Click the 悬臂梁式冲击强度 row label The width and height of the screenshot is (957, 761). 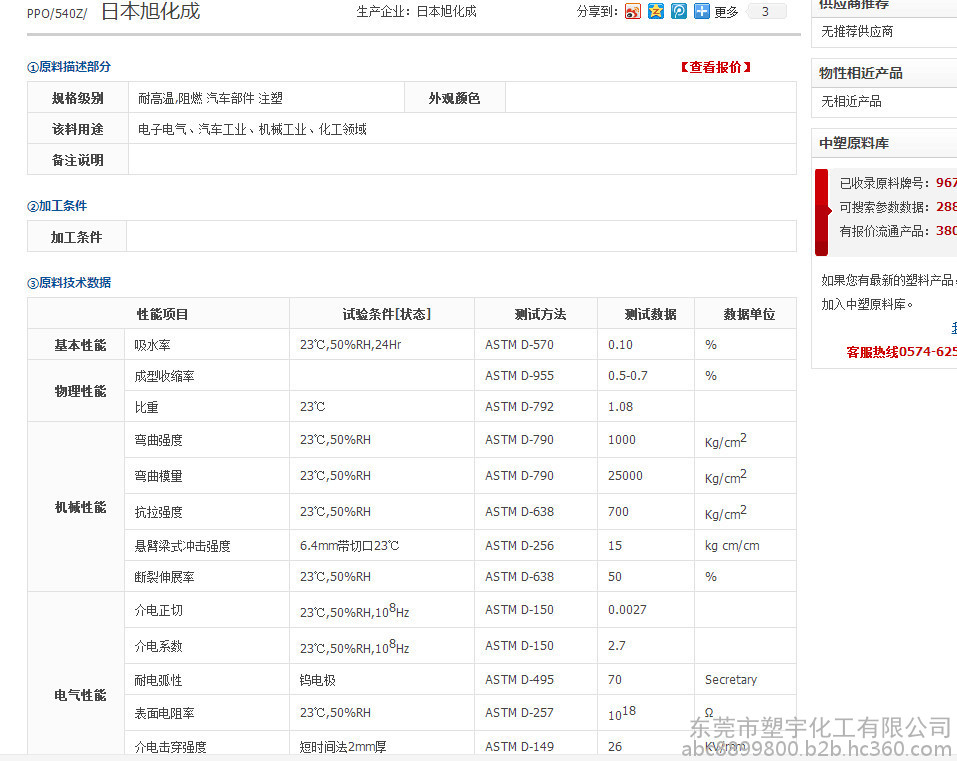182,546
